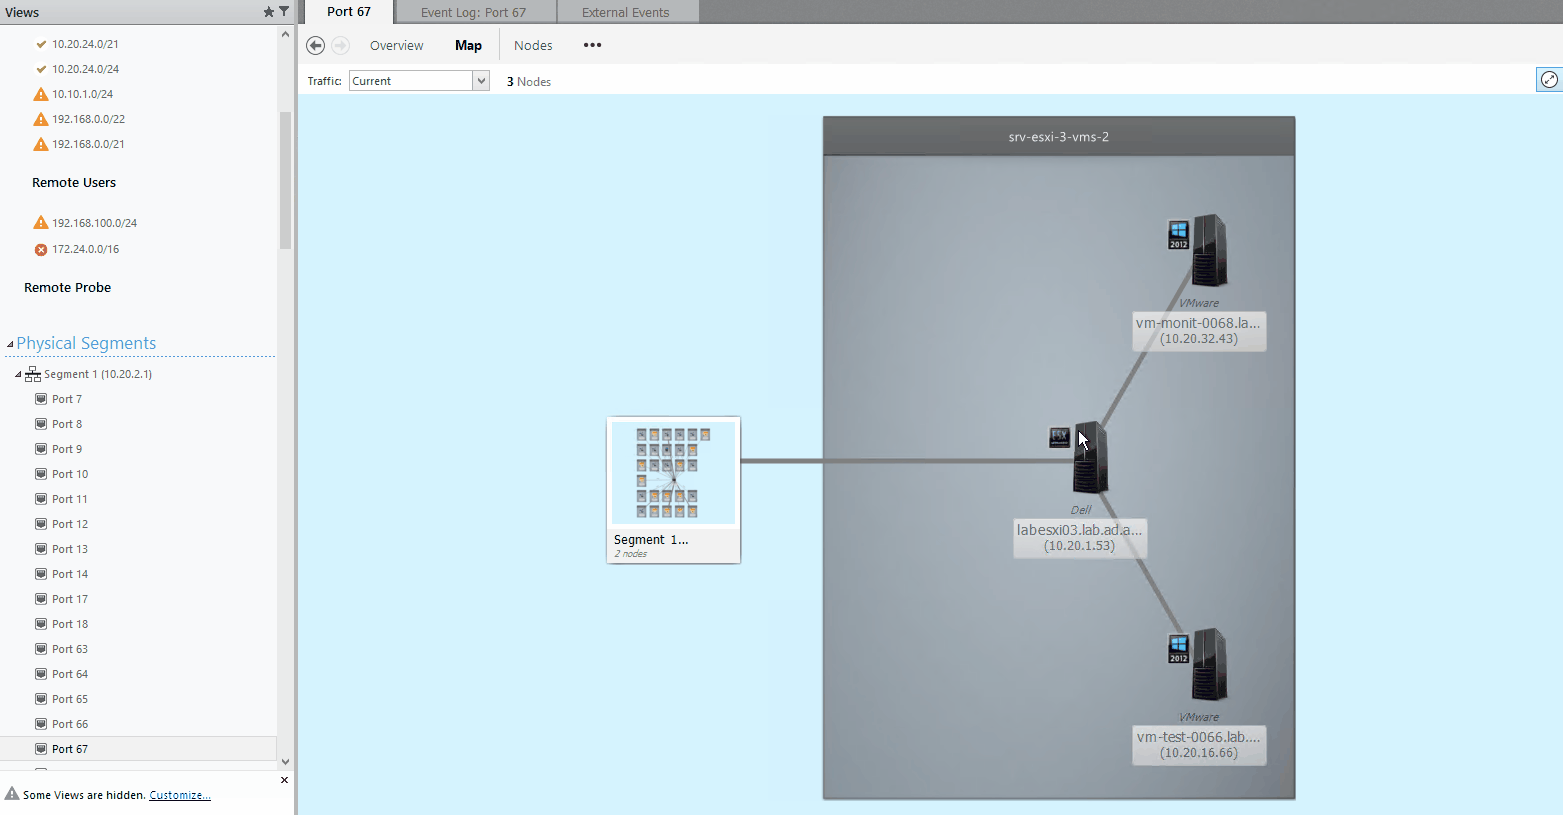1563x815 pixels.
Task: Open the more options ellipsis menu
Action: [x=592, y=45]
